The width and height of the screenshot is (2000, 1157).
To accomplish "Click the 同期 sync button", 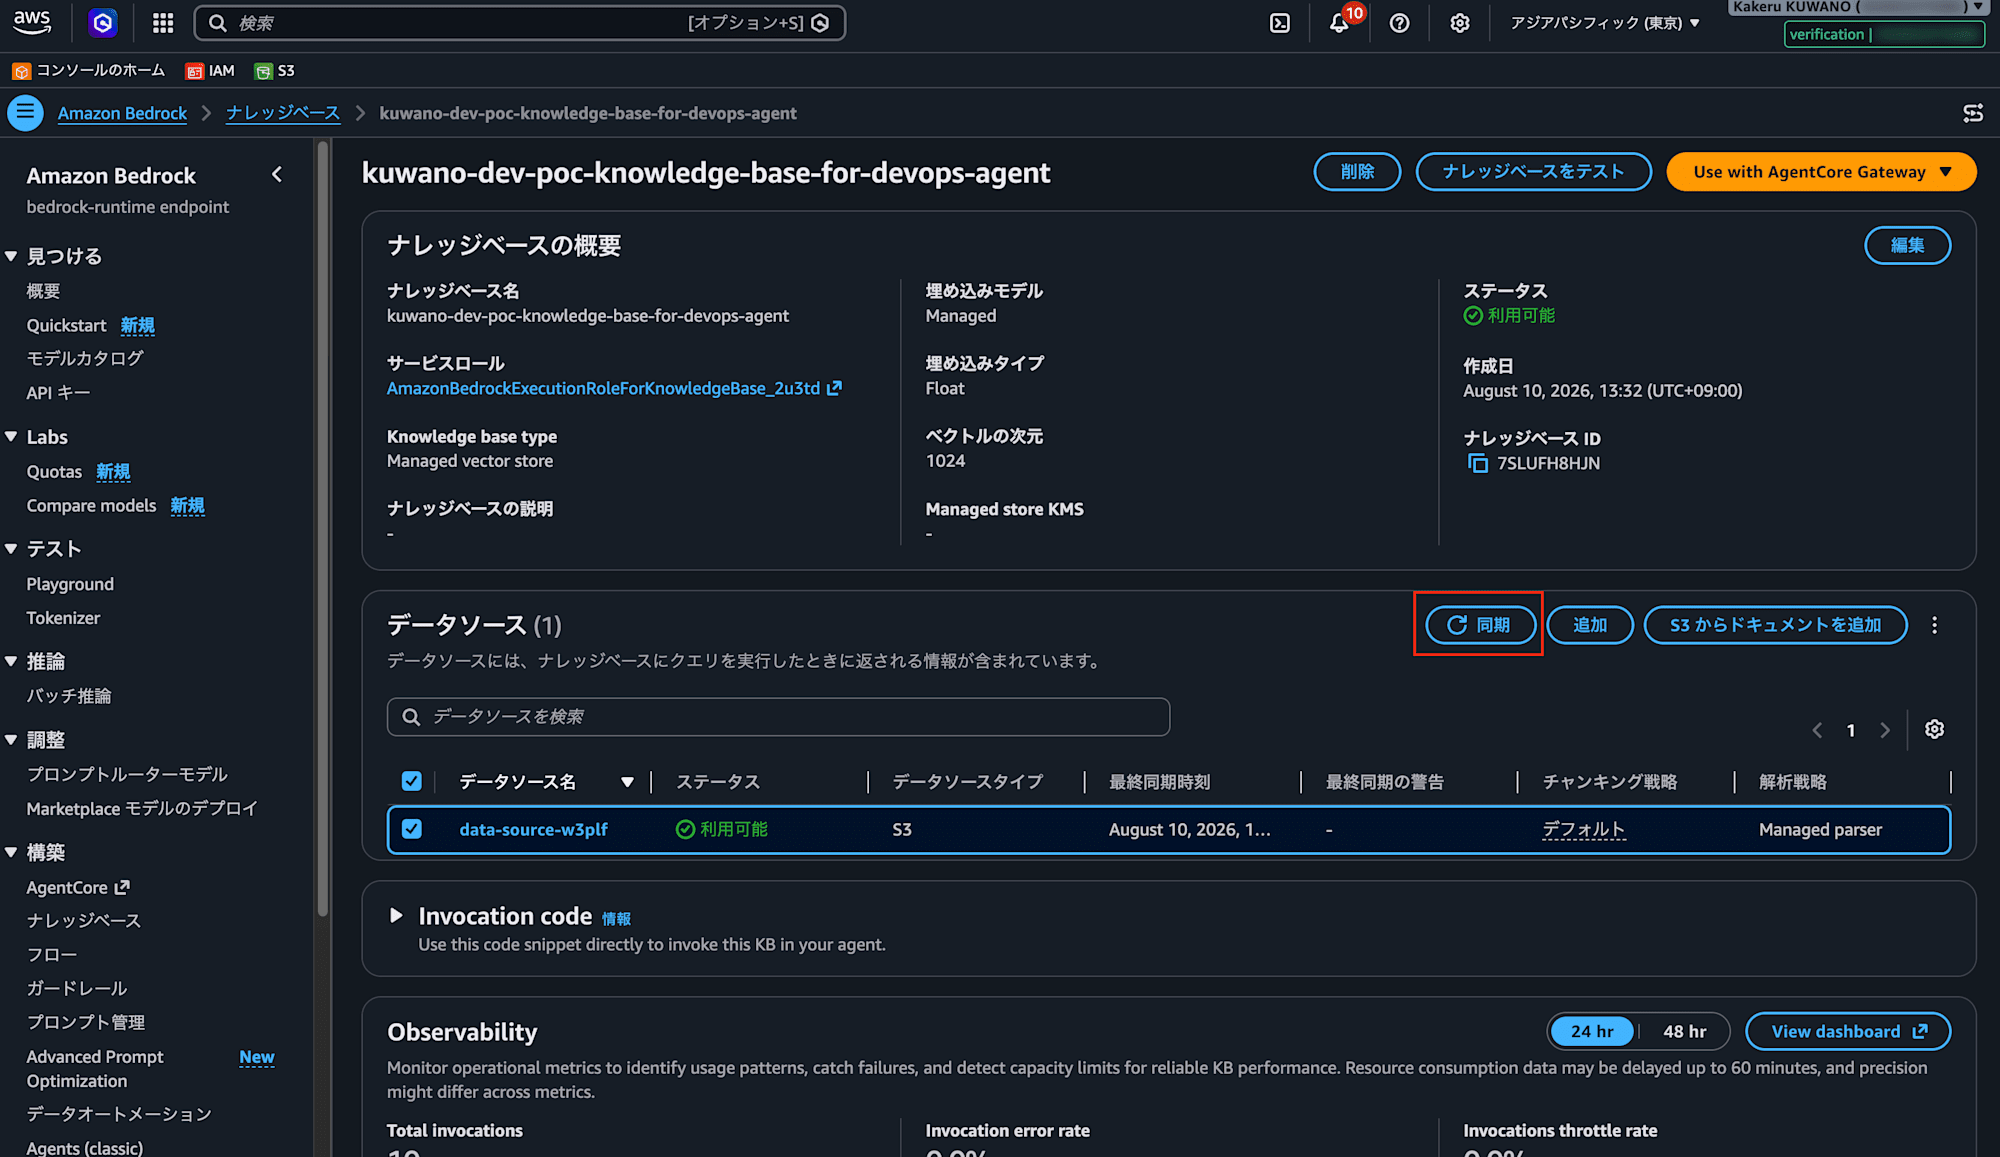I will point(1480,625).
